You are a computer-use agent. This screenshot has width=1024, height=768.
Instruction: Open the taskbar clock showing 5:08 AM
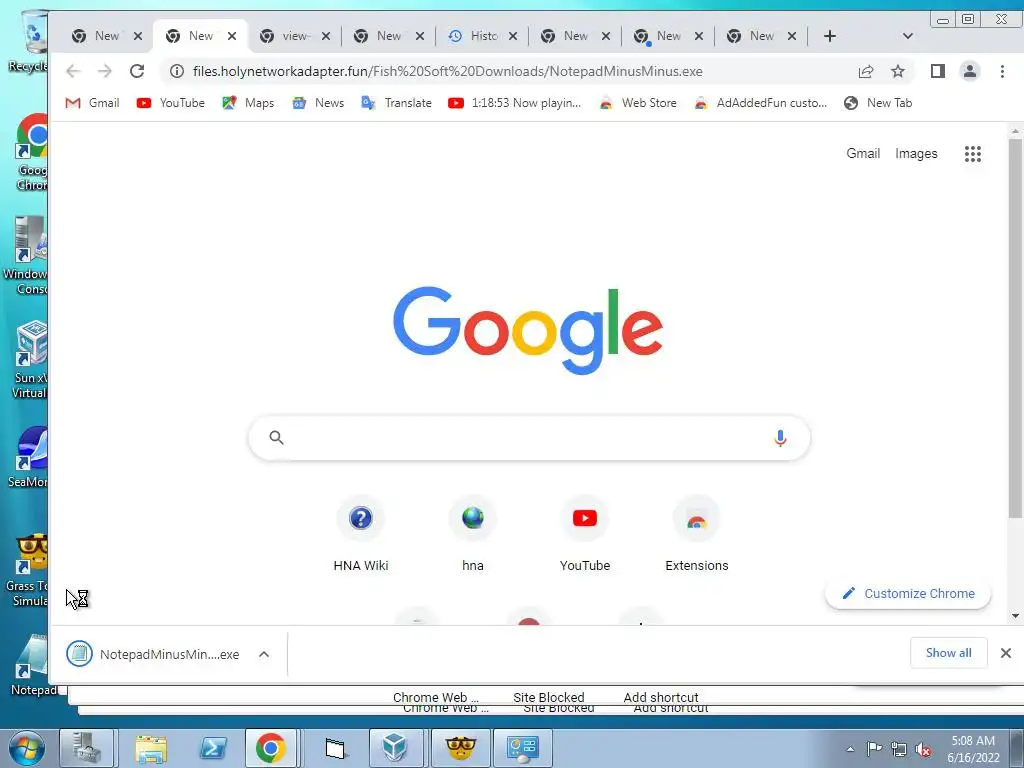pos(973,749)
